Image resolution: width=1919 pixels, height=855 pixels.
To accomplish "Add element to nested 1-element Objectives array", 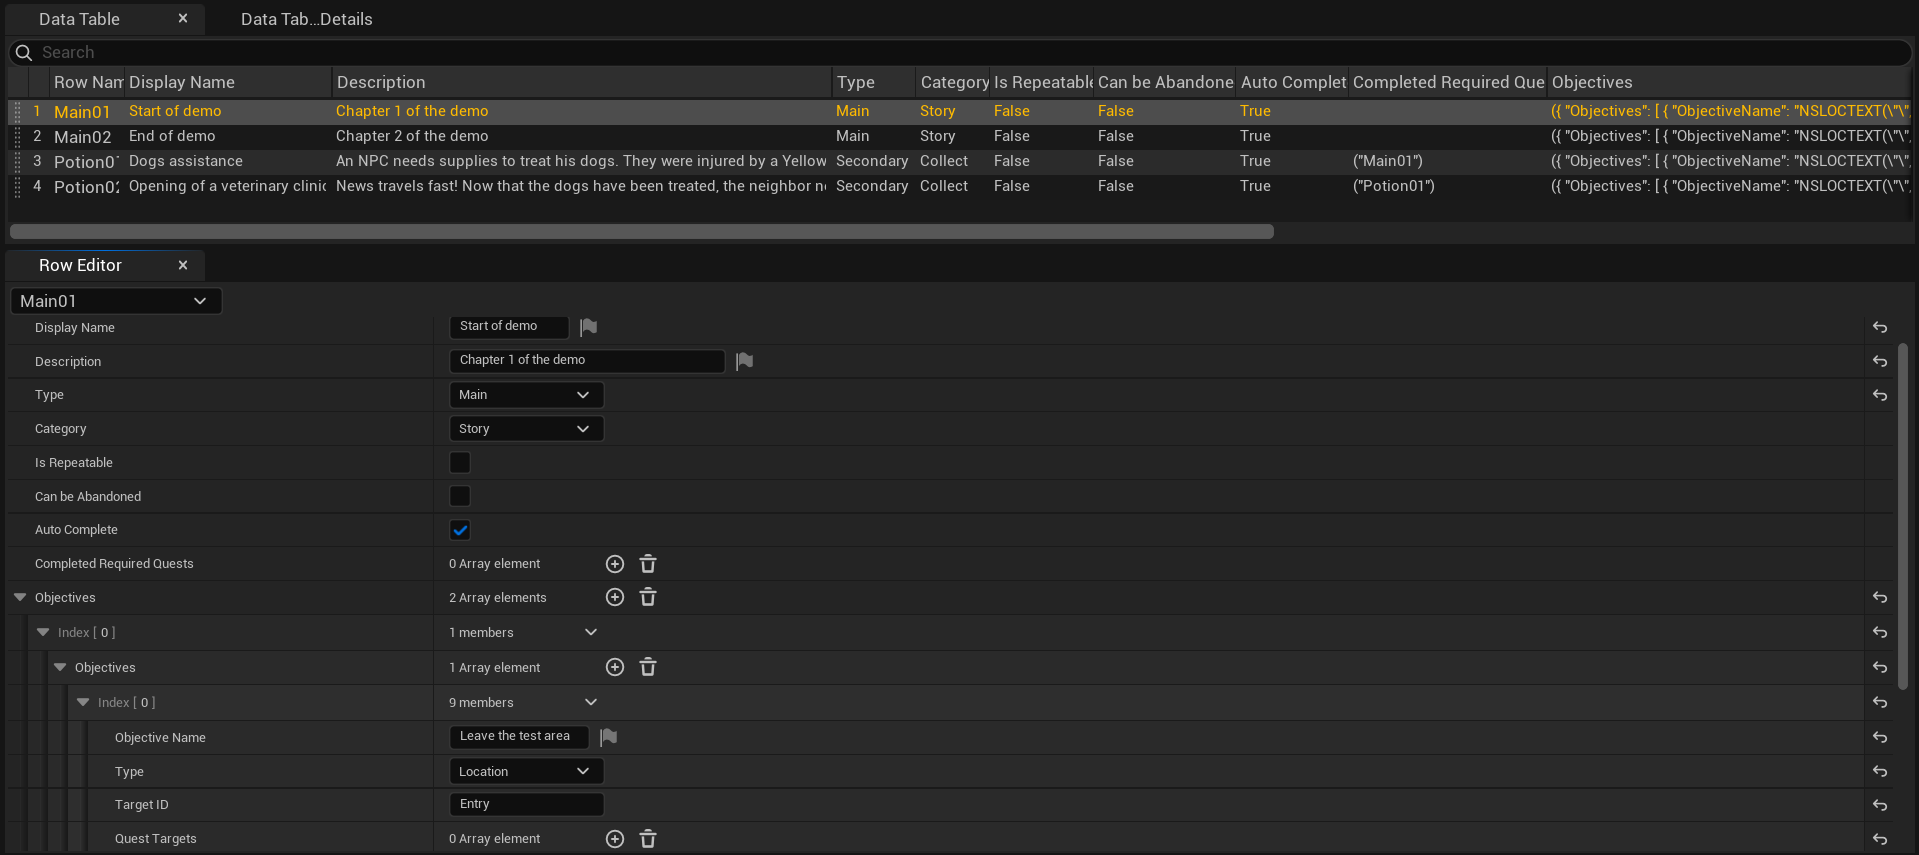I will 615,667.
